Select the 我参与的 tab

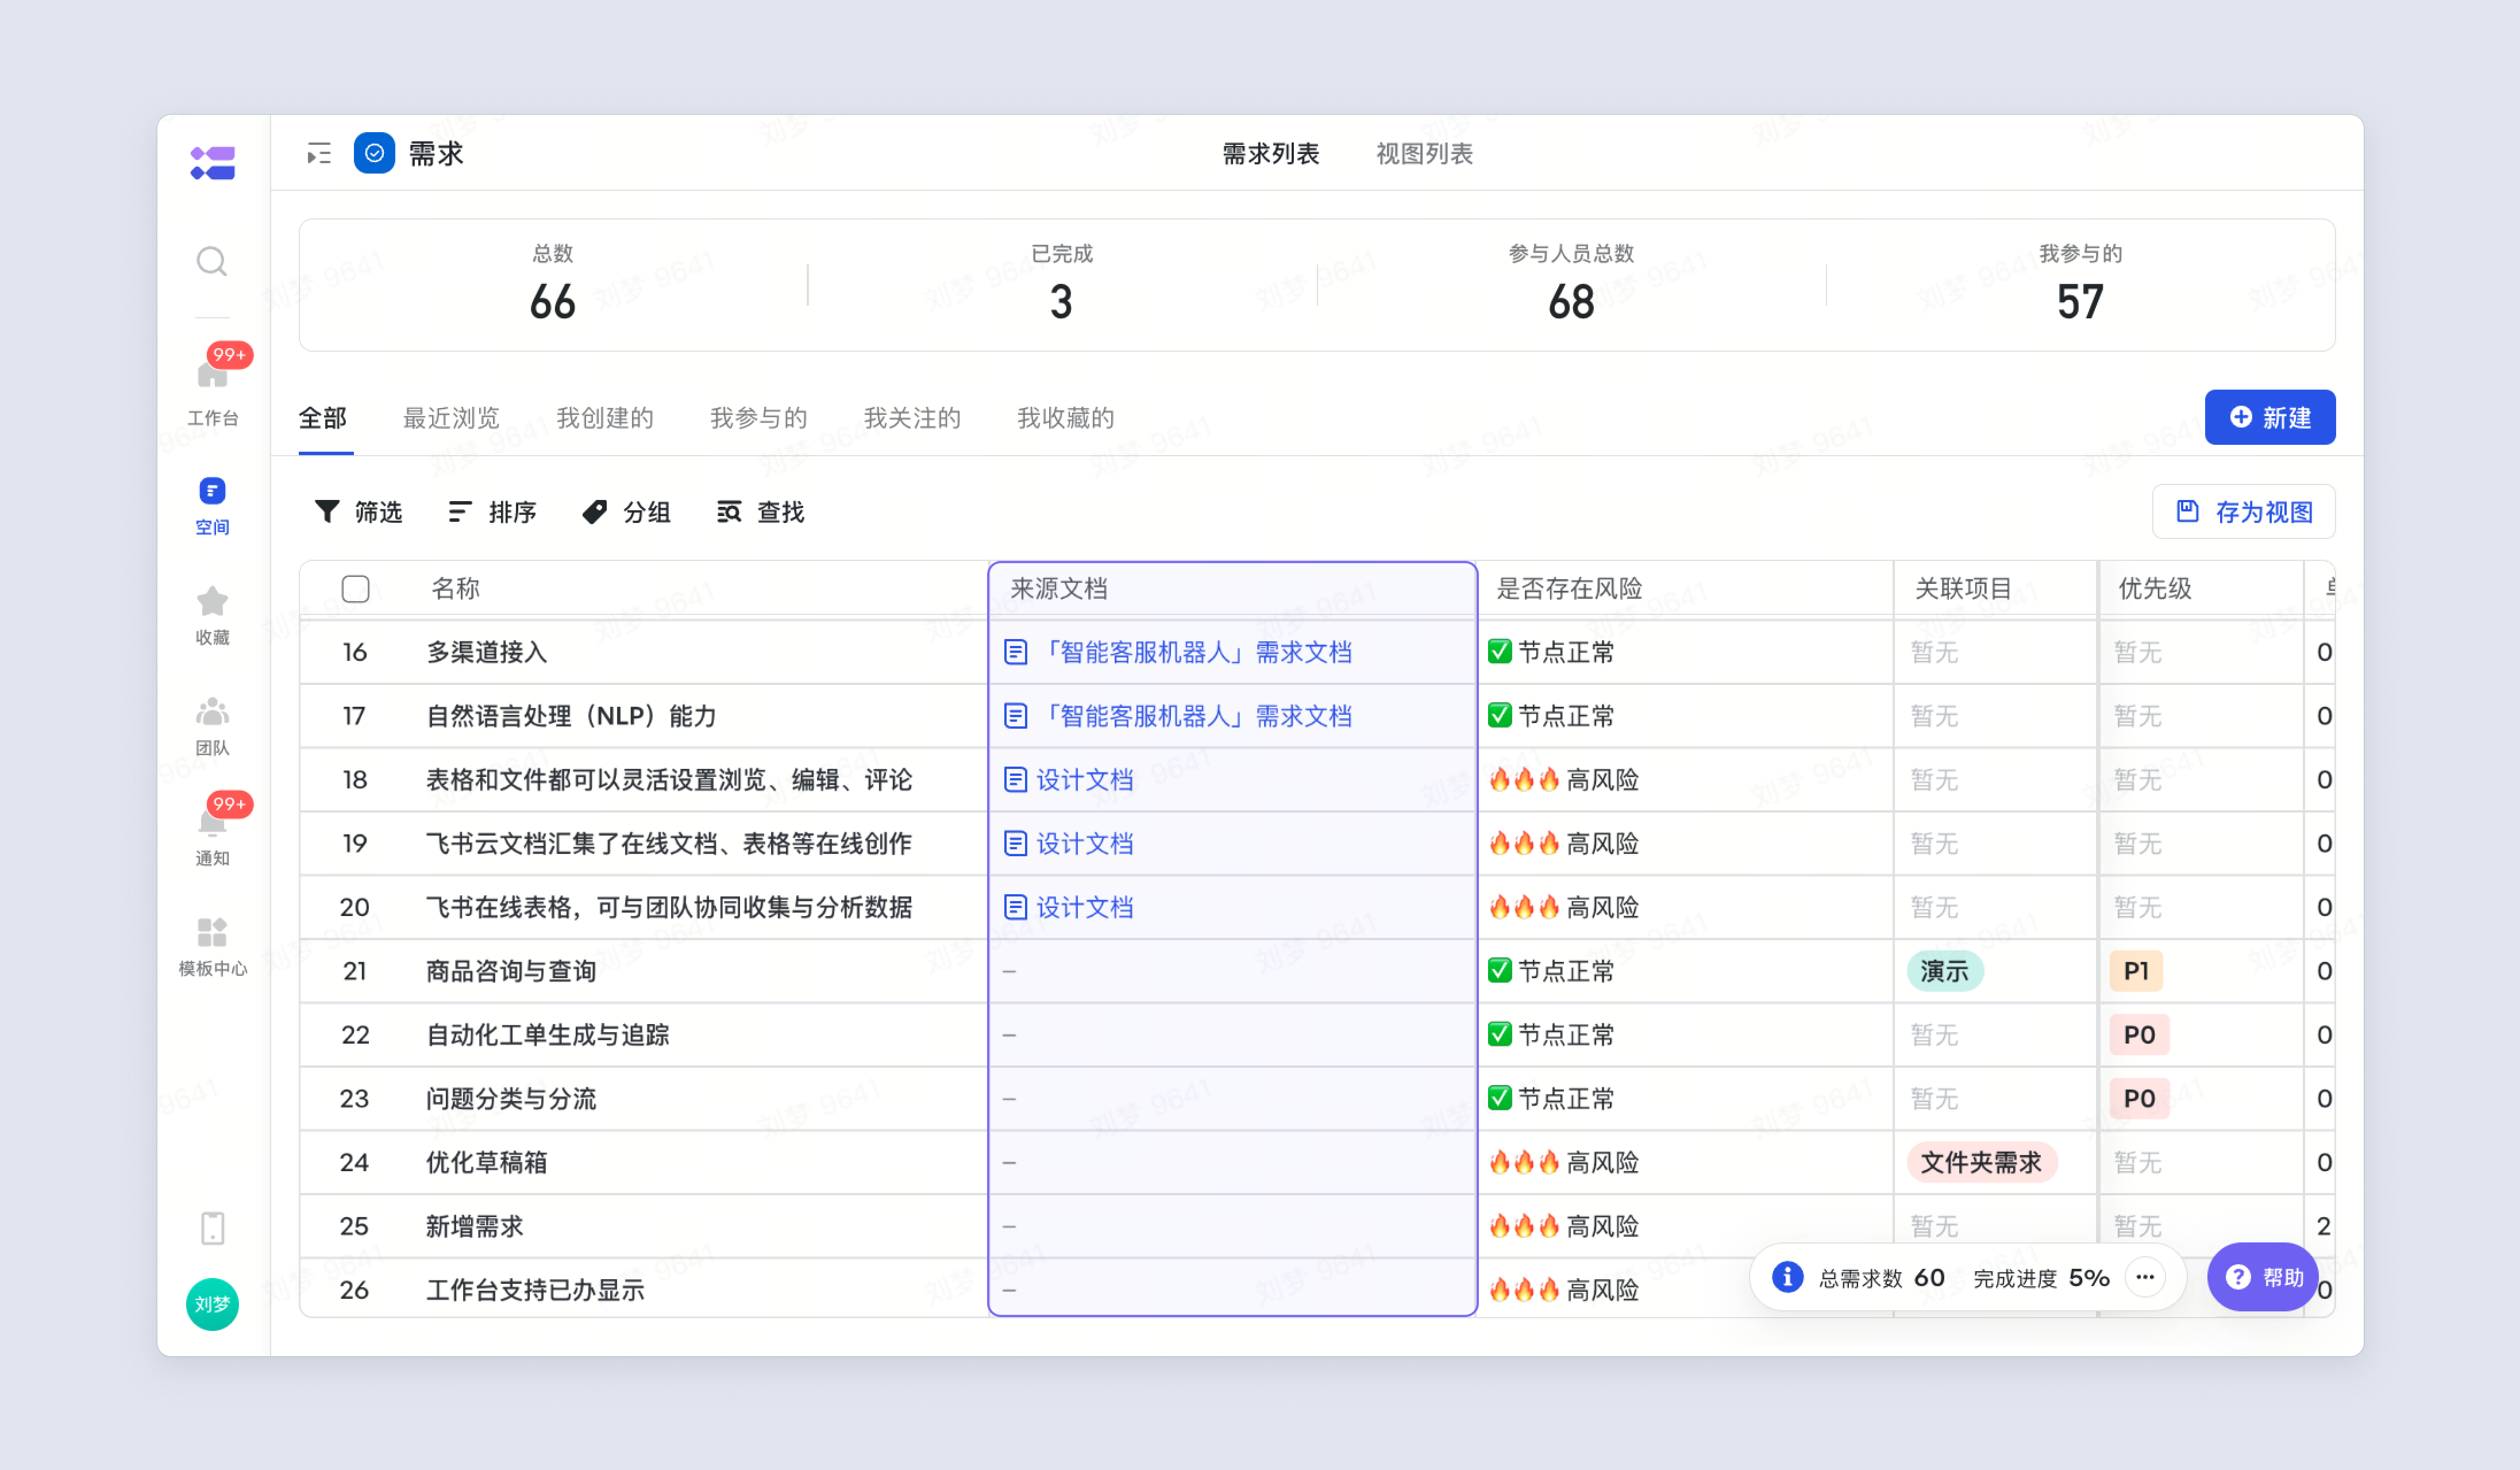(x=758, y=418)
